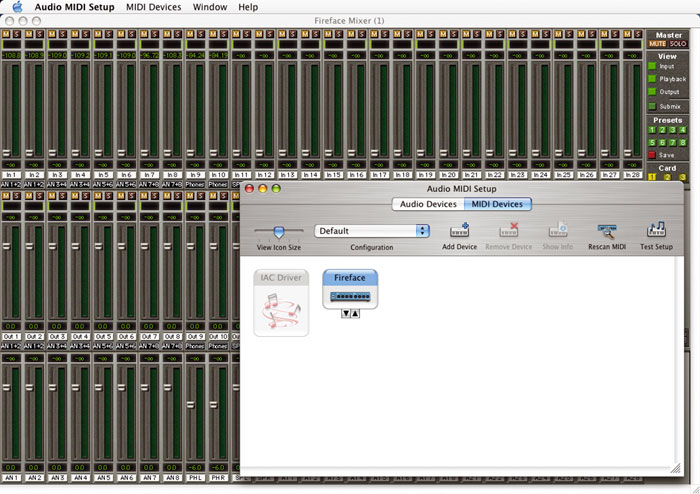The image size is (700, 494).
Task: Click the Rescan MIDI icon
Action: coord(606,231)
